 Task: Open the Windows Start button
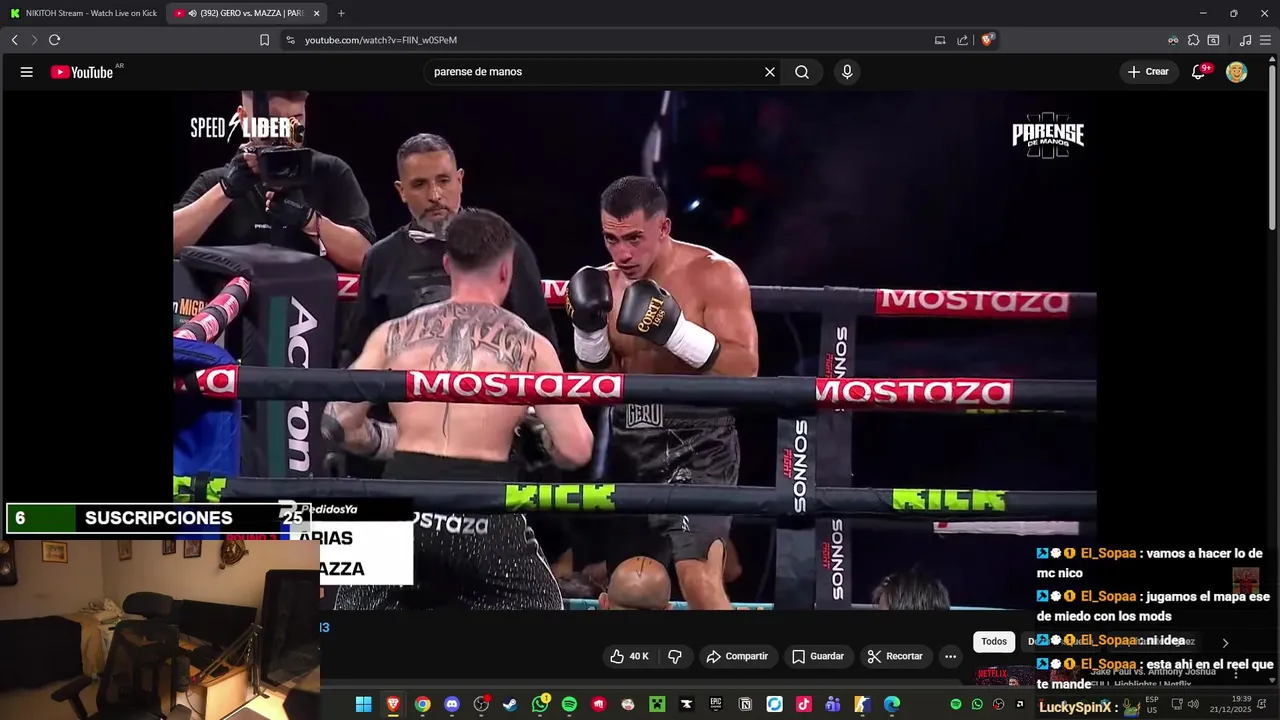point(364,704)
